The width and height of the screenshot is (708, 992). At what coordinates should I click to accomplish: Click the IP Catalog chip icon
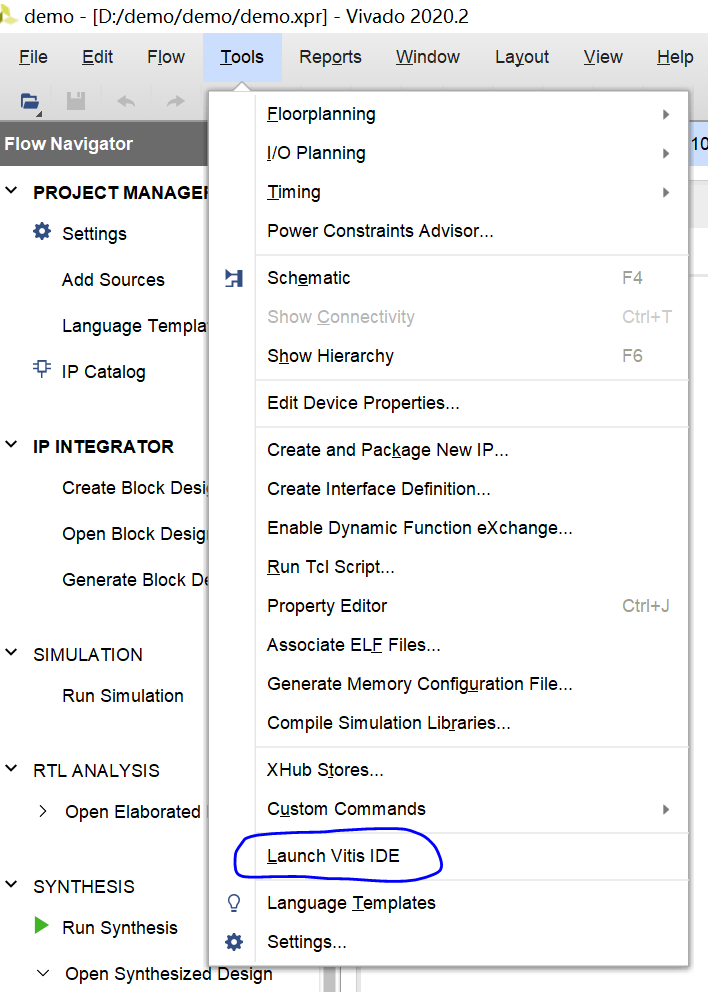(x=42, y=369)
